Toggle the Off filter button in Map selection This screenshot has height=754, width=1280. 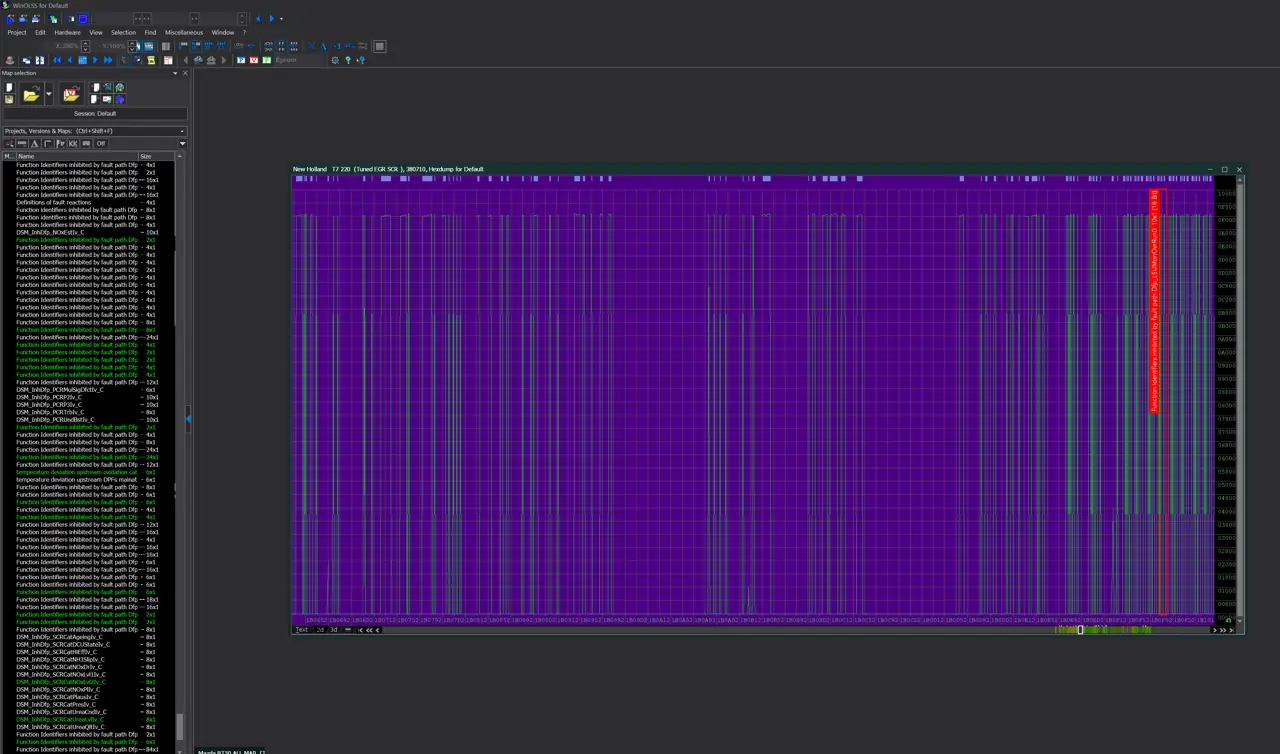pyautogui.click(x=101, y=144)
